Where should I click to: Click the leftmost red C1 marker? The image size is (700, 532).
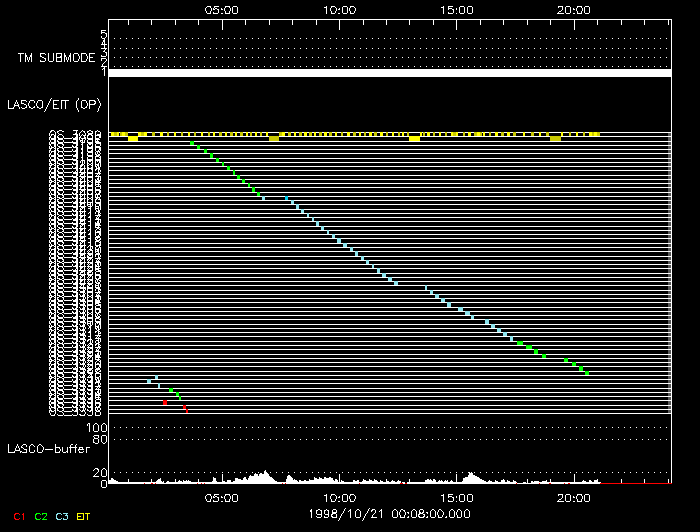[166, 402]
